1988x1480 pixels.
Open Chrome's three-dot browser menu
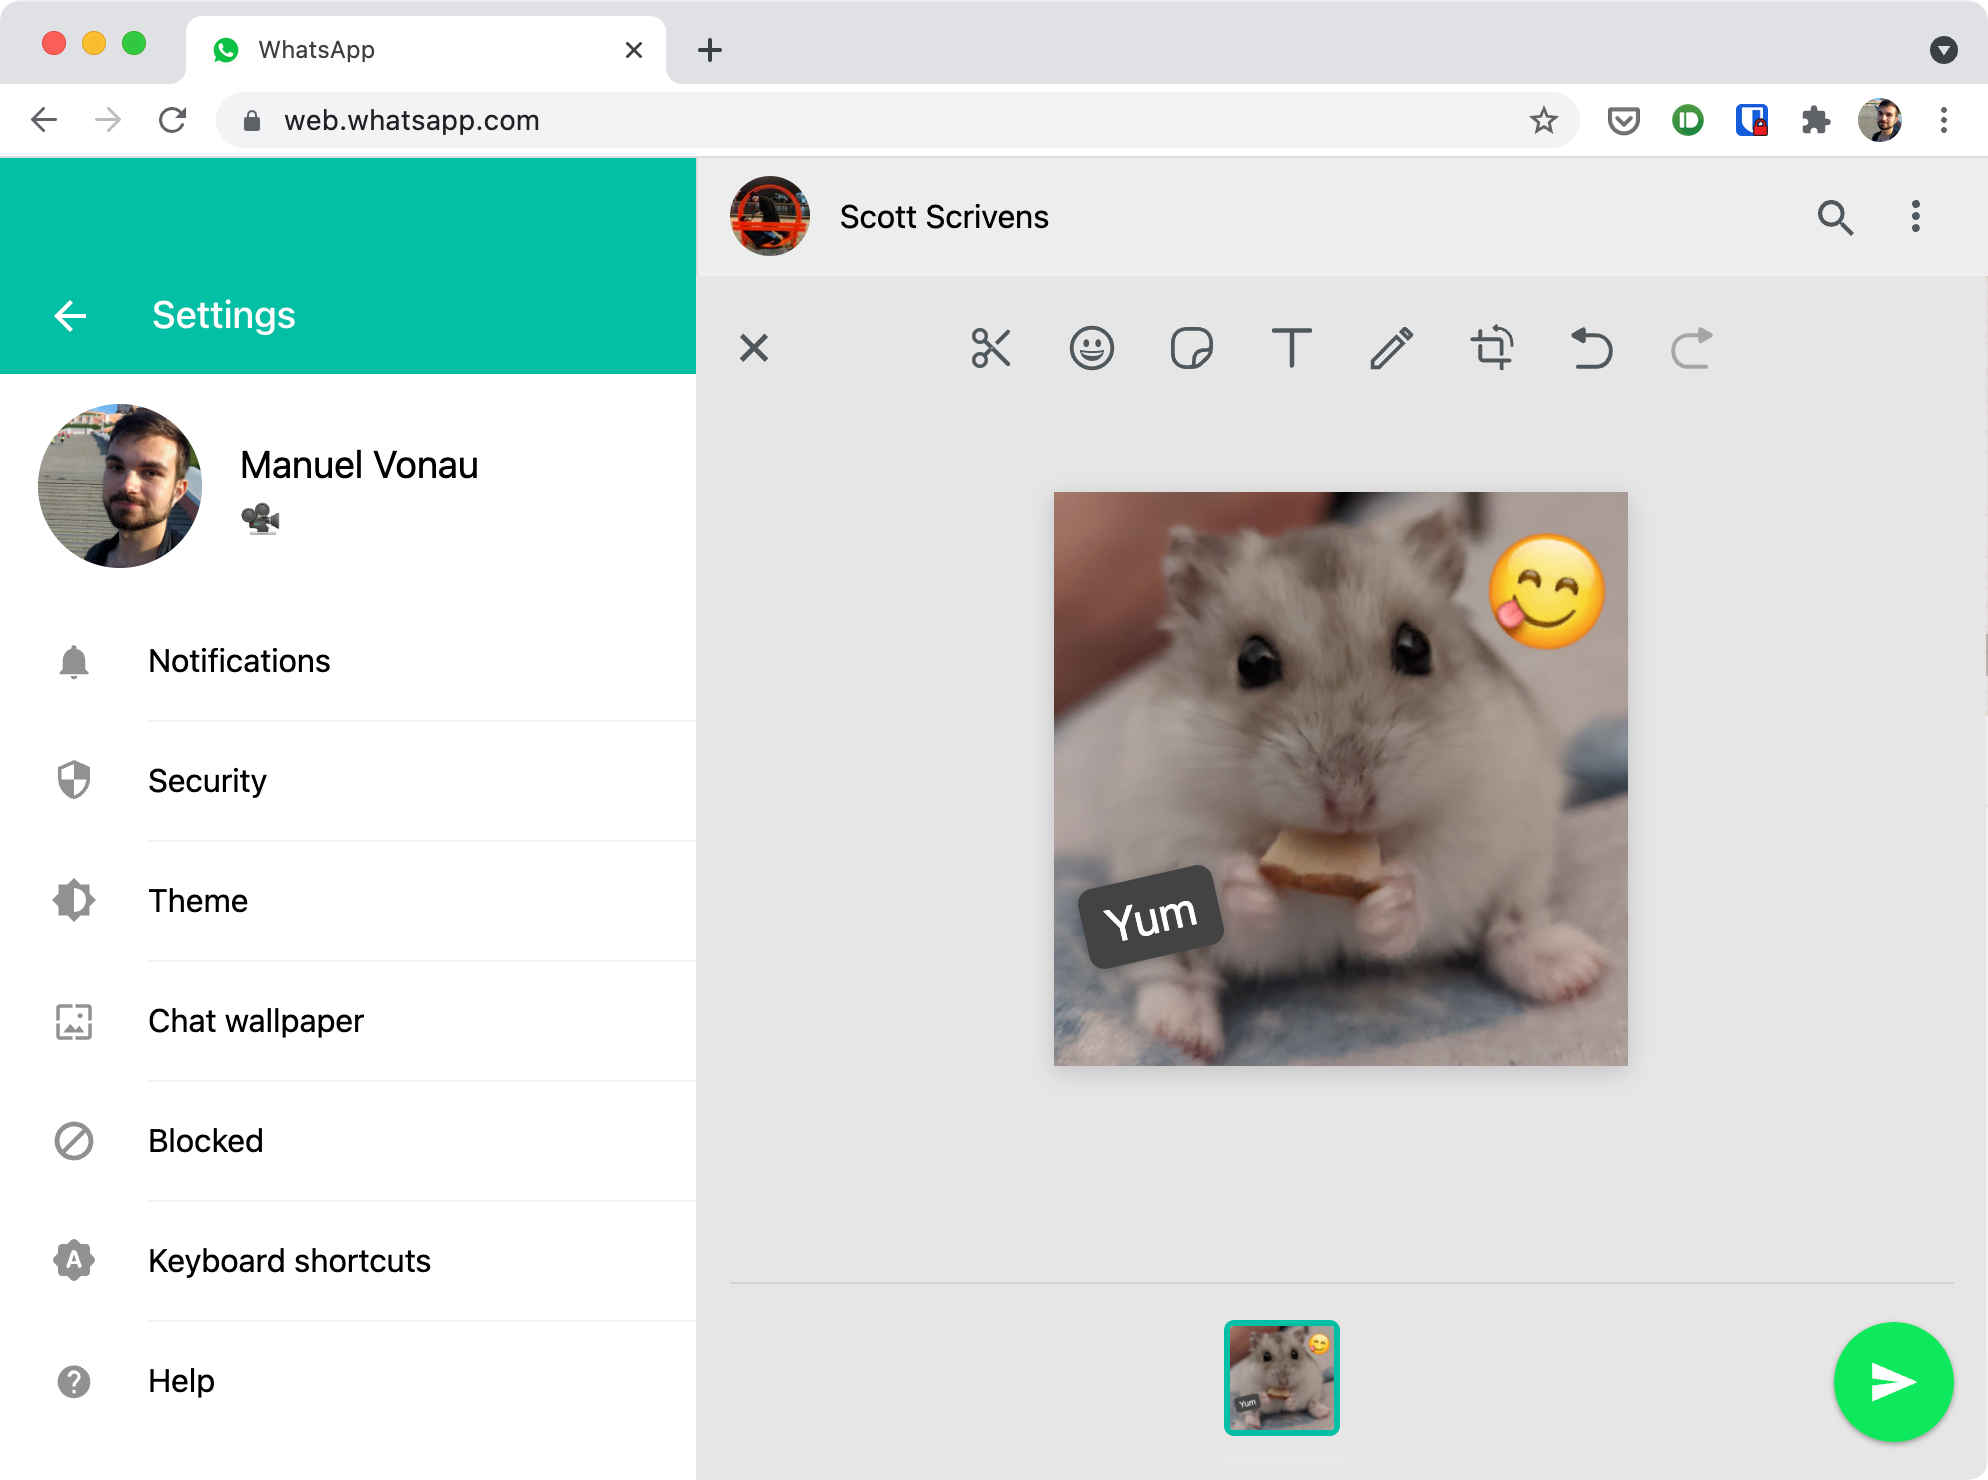1942,120
